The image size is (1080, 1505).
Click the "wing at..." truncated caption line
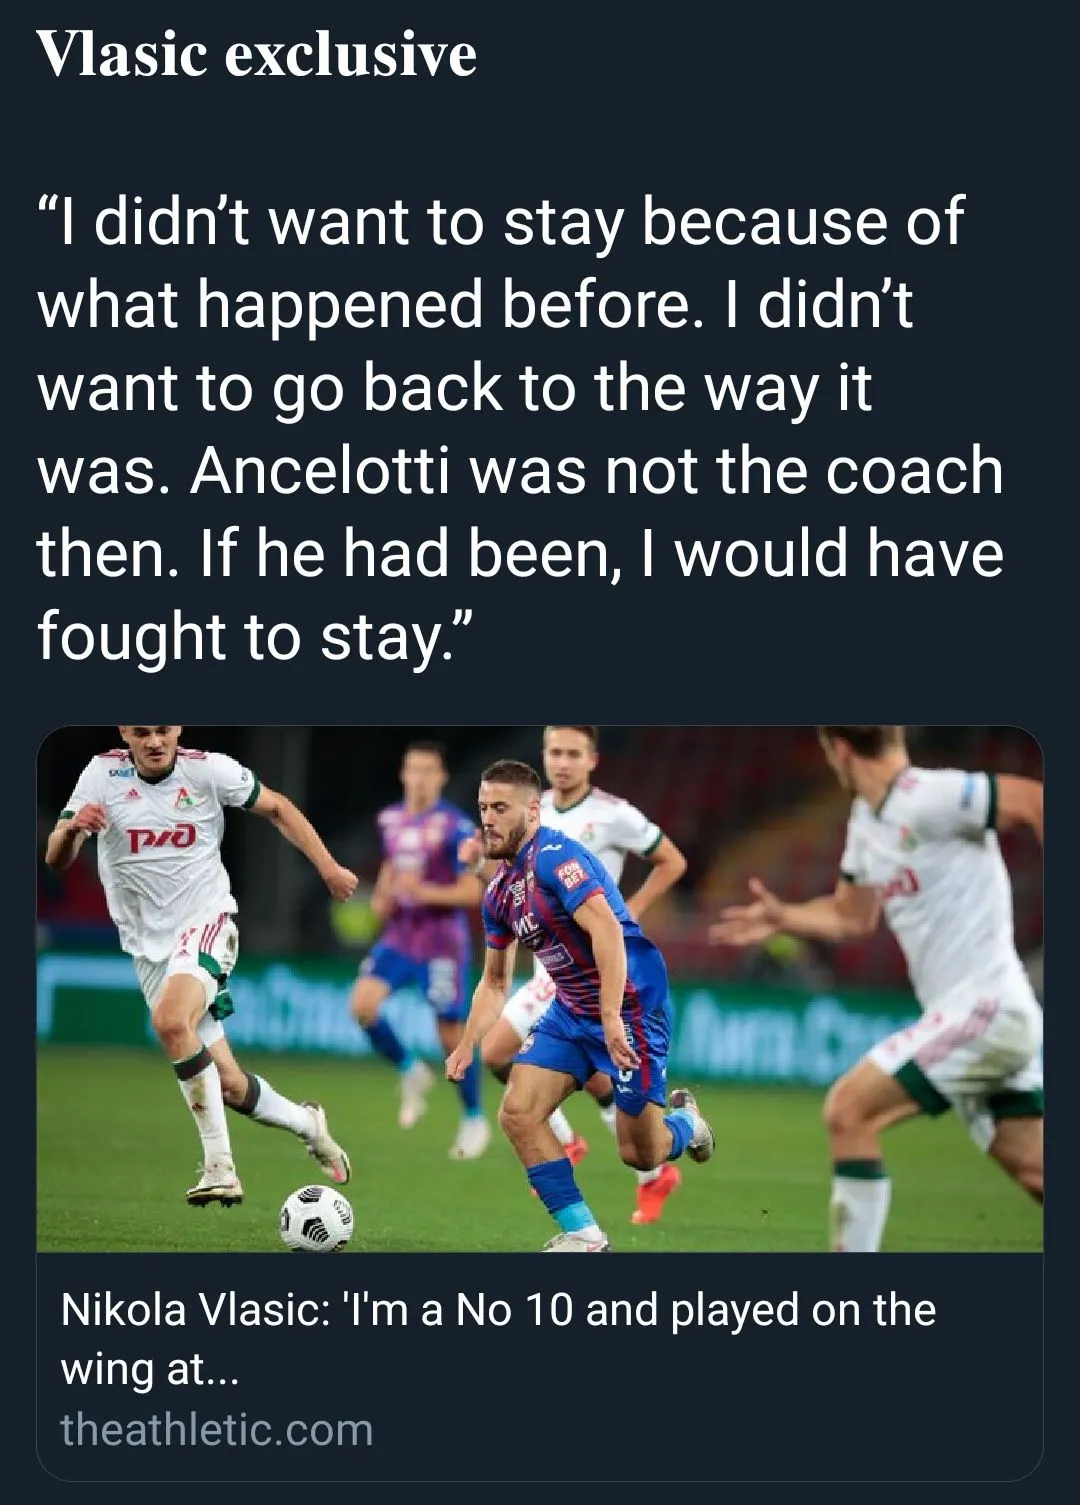(150, 1368)
